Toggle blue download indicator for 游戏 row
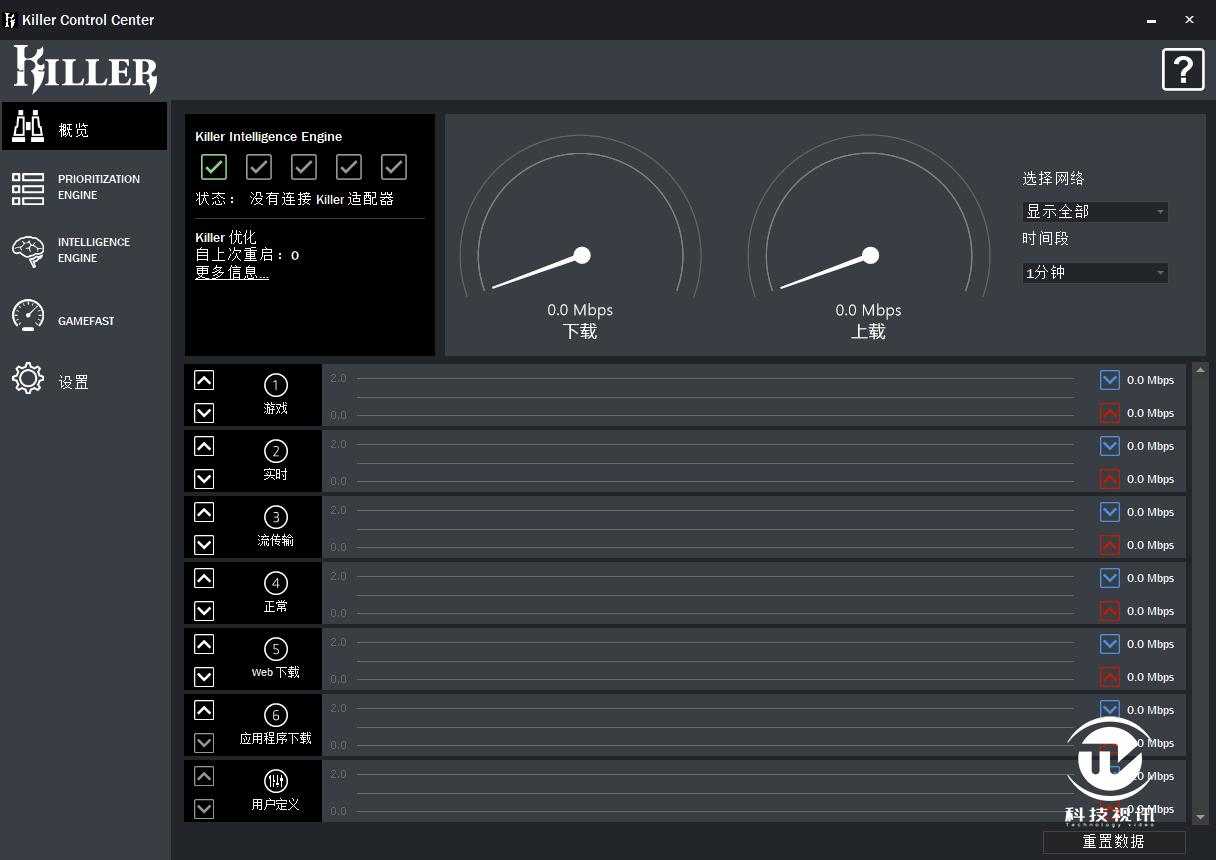Image resolution: width=1216 pixels, height=860 pixels. pos(1109,380)
